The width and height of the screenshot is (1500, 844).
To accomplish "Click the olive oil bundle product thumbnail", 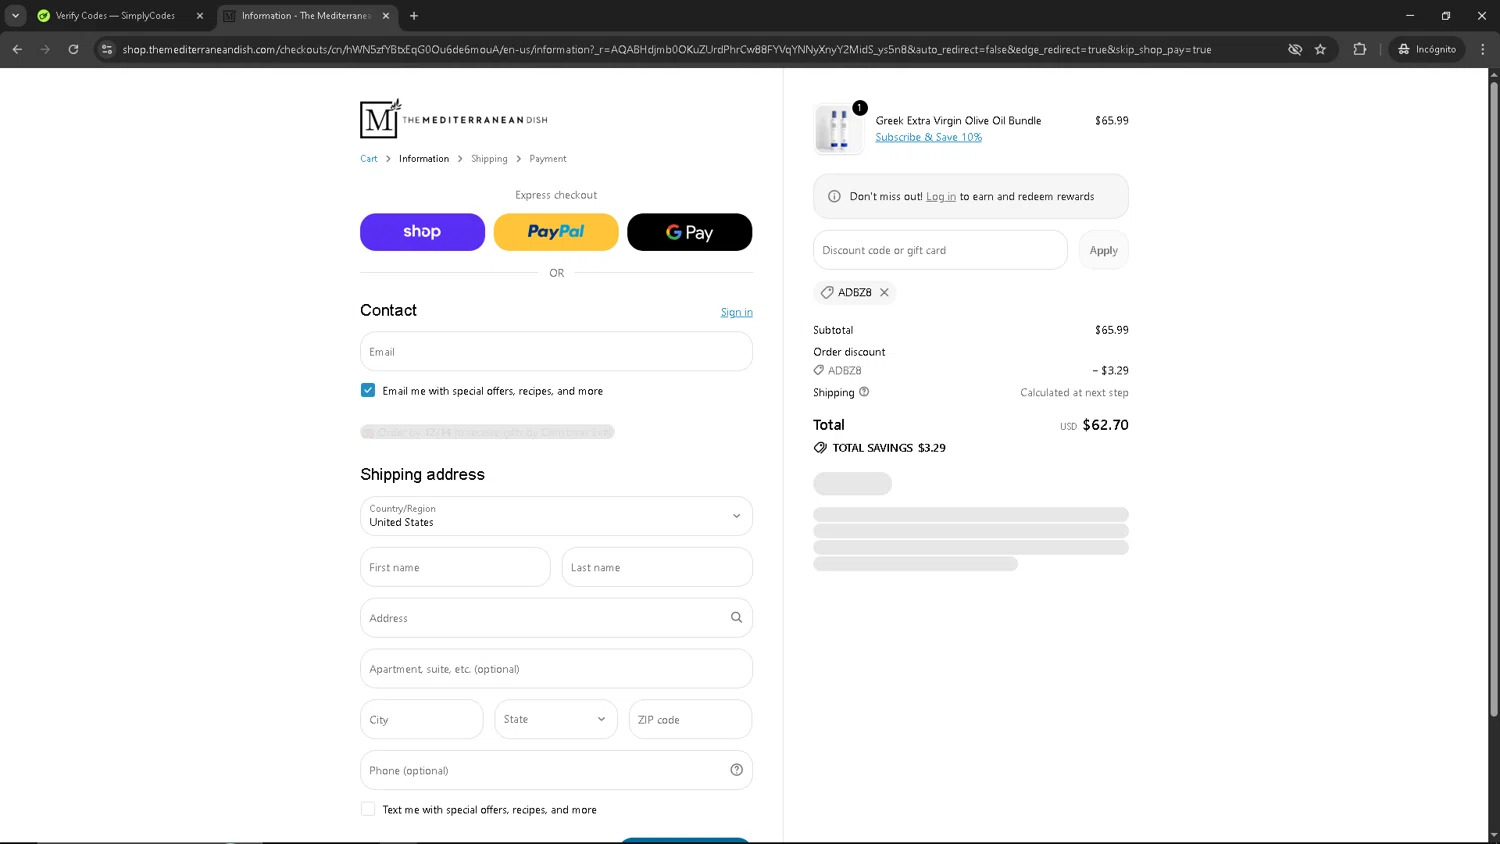I will click(838, 129).
